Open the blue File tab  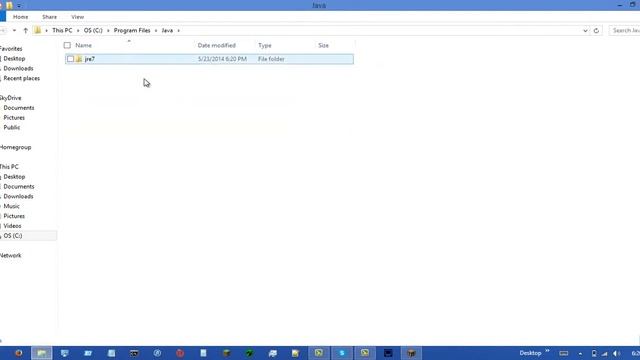pyautogui.click(x=2, y=17)
